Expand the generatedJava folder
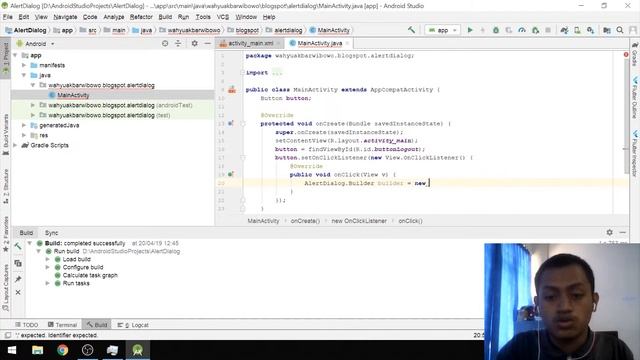The width and height of the screenshot is (640, 360). [x=24, y=125]
